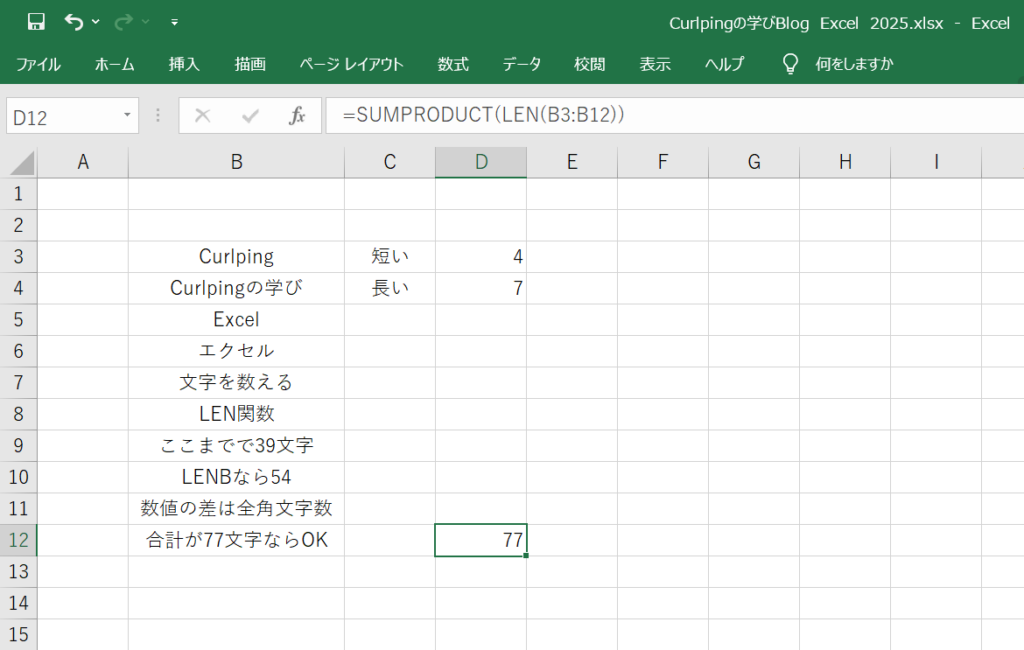This screenshot has height=650, width=1024.
Task: Open the Undo history dropdown arrow
Action: [x=96, y=21]
